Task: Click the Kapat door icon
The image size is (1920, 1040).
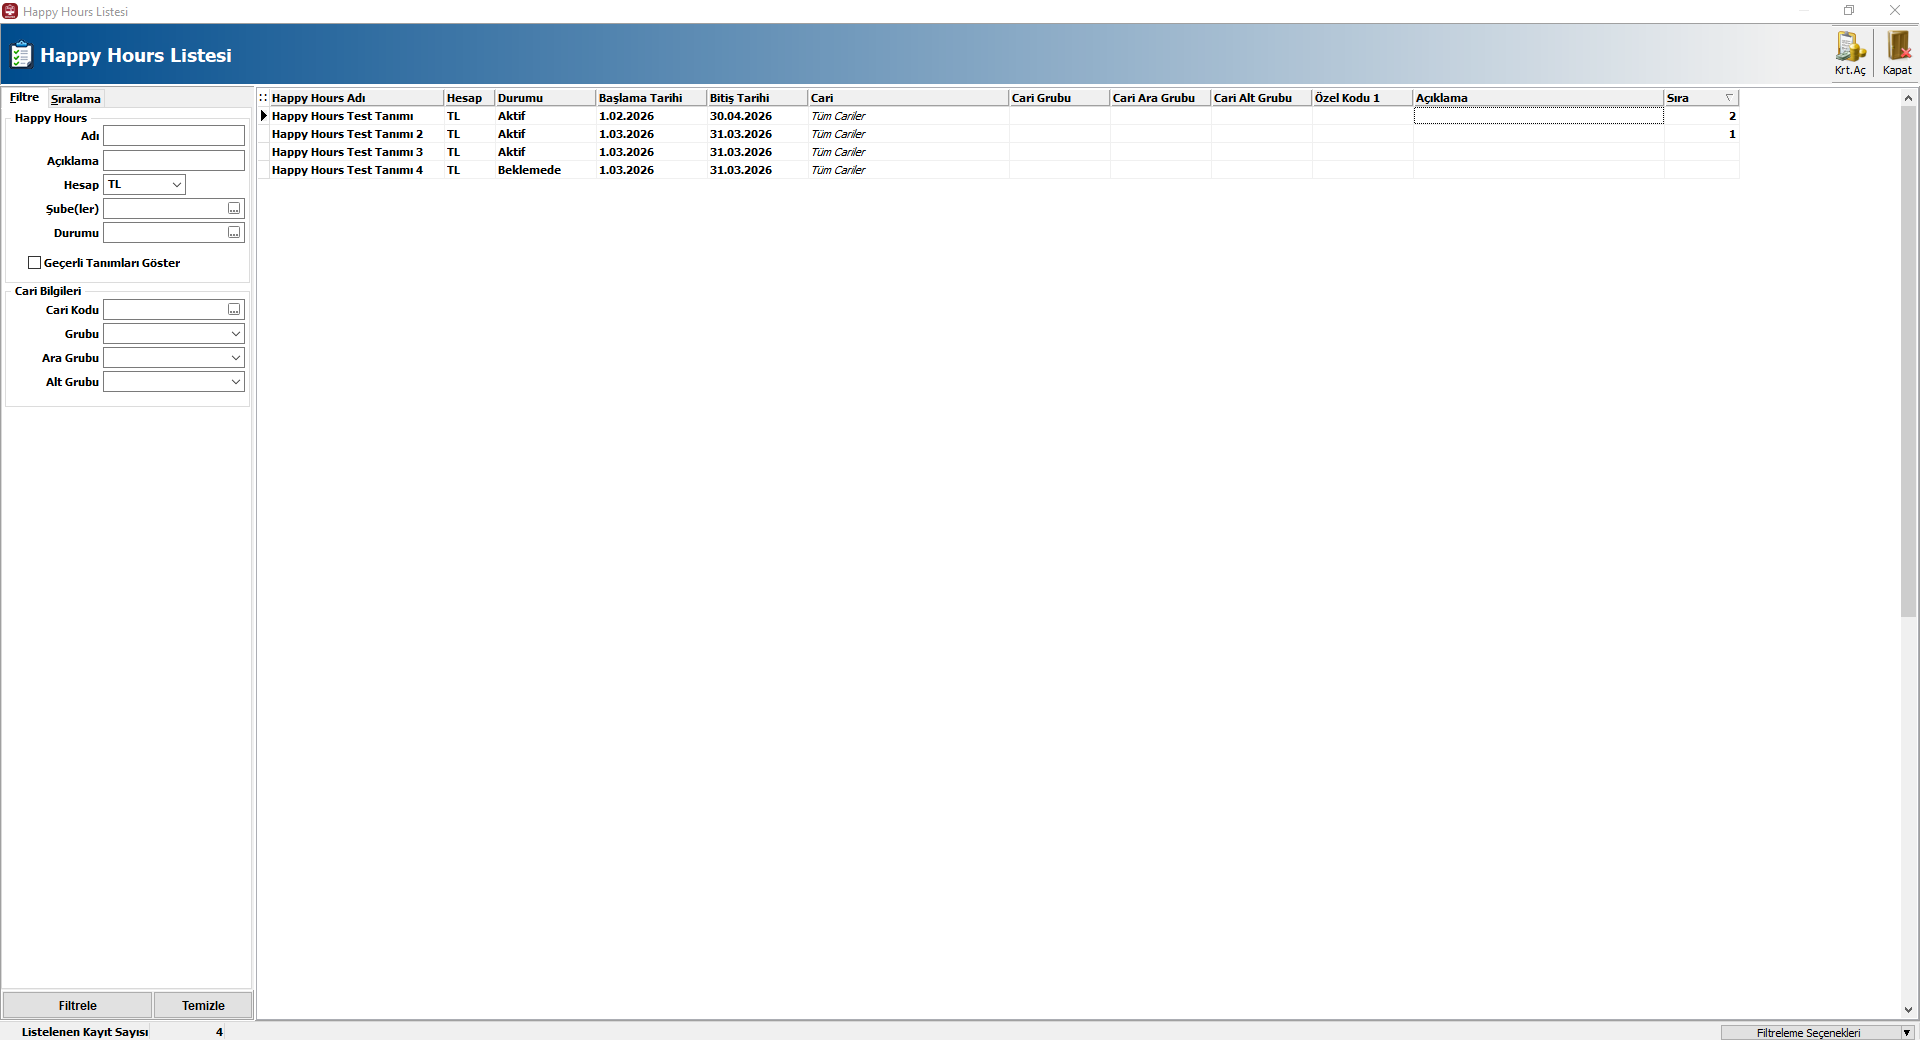Action: [x=1897, y=48]
